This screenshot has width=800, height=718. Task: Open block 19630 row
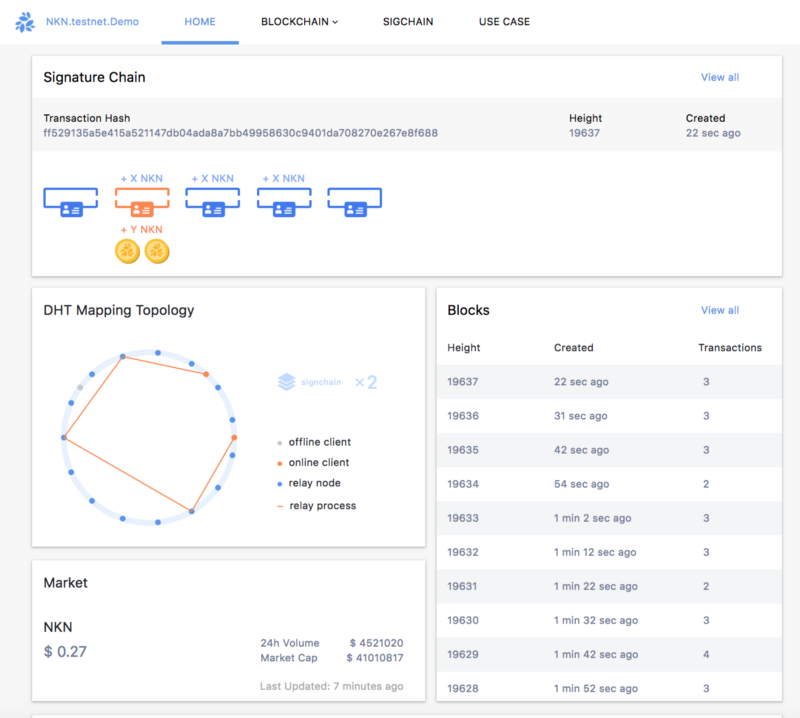(x=609, y=621)
